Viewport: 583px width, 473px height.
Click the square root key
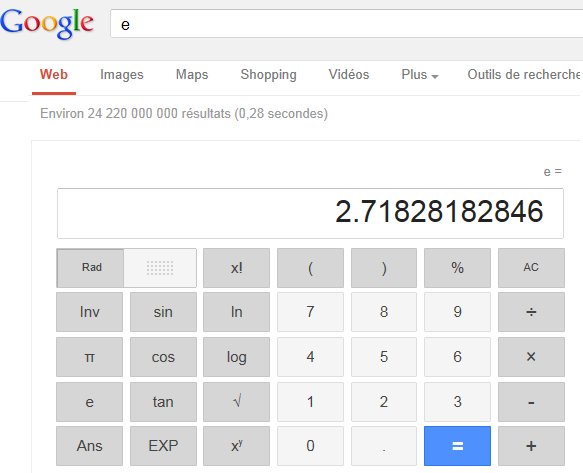click(x=236, y=402)
